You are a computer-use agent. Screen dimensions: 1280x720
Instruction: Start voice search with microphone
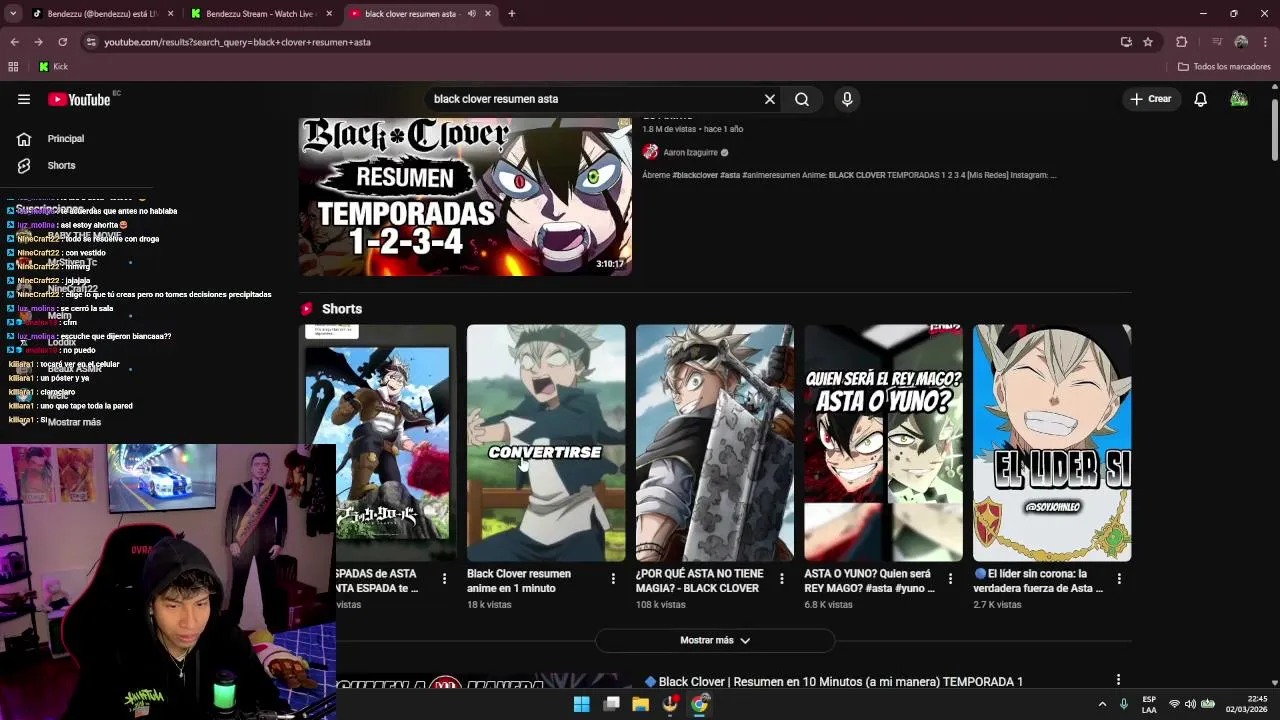tap(847, 99)
